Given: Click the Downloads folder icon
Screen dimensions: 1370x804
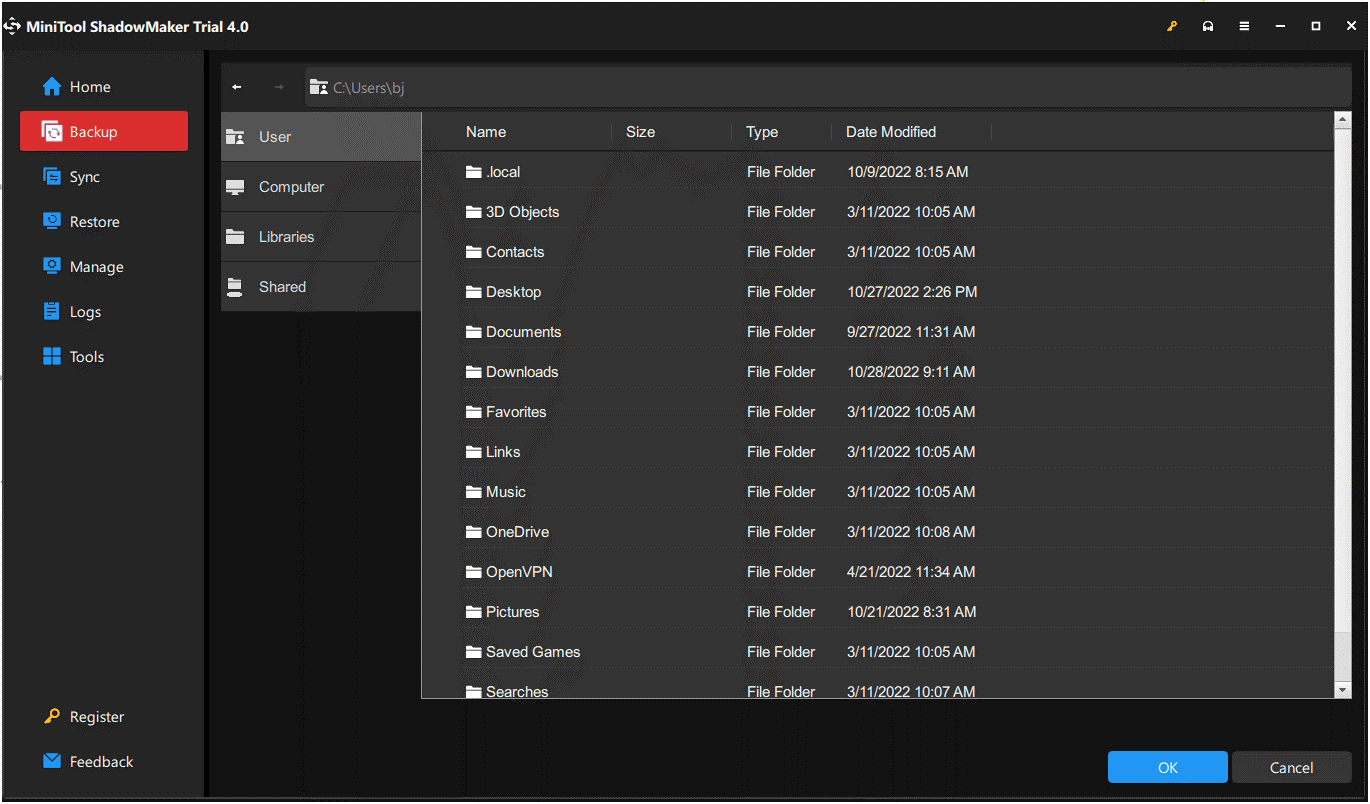Looking at the screenshot, I should click(x=474, y=372).
